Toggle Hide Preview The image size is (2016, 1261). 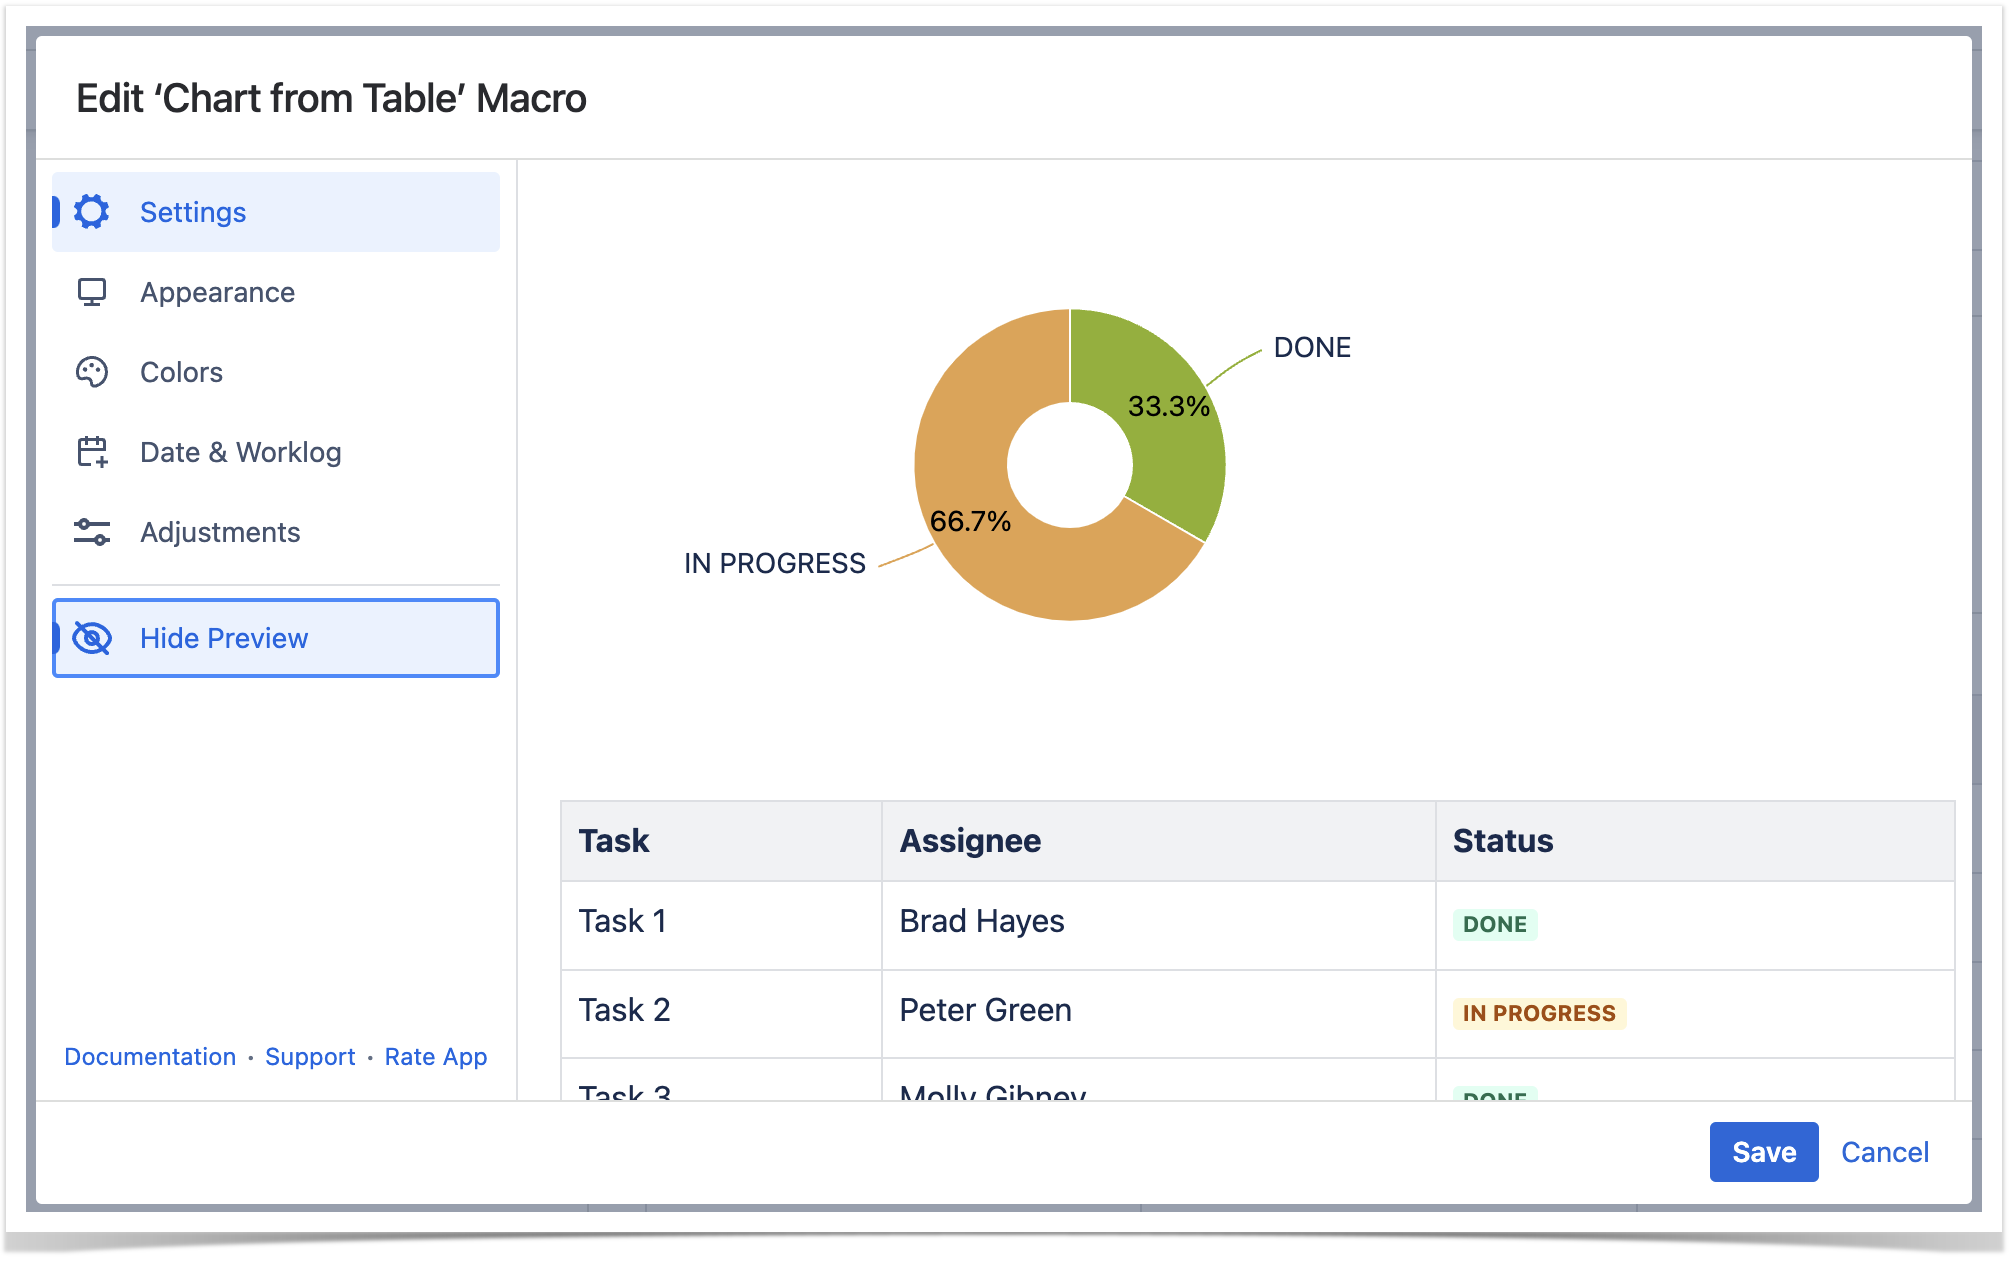coord(224,638)
